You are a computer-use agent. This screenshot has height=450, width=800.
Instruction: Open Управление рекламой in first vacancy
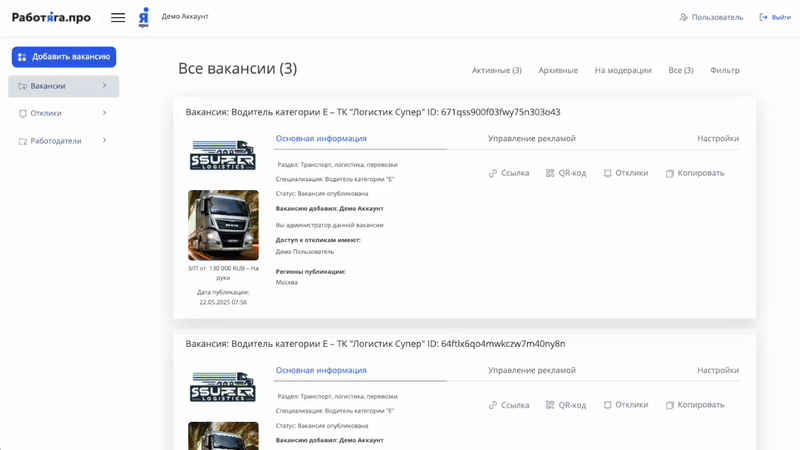[531, 139]
